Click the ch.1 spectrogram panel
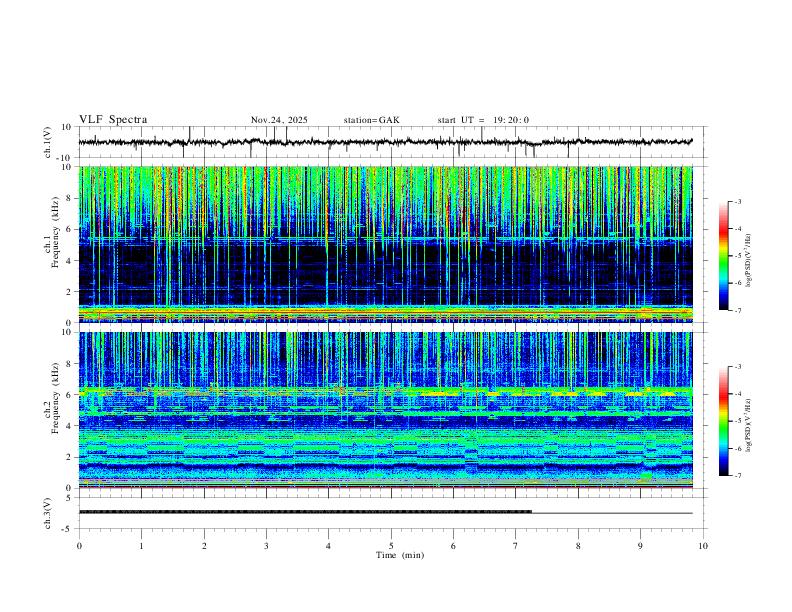 click(x=385, y=244)
